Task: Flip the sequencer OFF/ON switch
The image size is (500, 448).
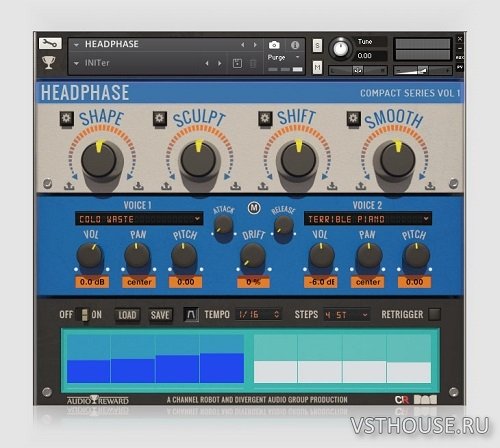Action: click(x=85, y=315)
